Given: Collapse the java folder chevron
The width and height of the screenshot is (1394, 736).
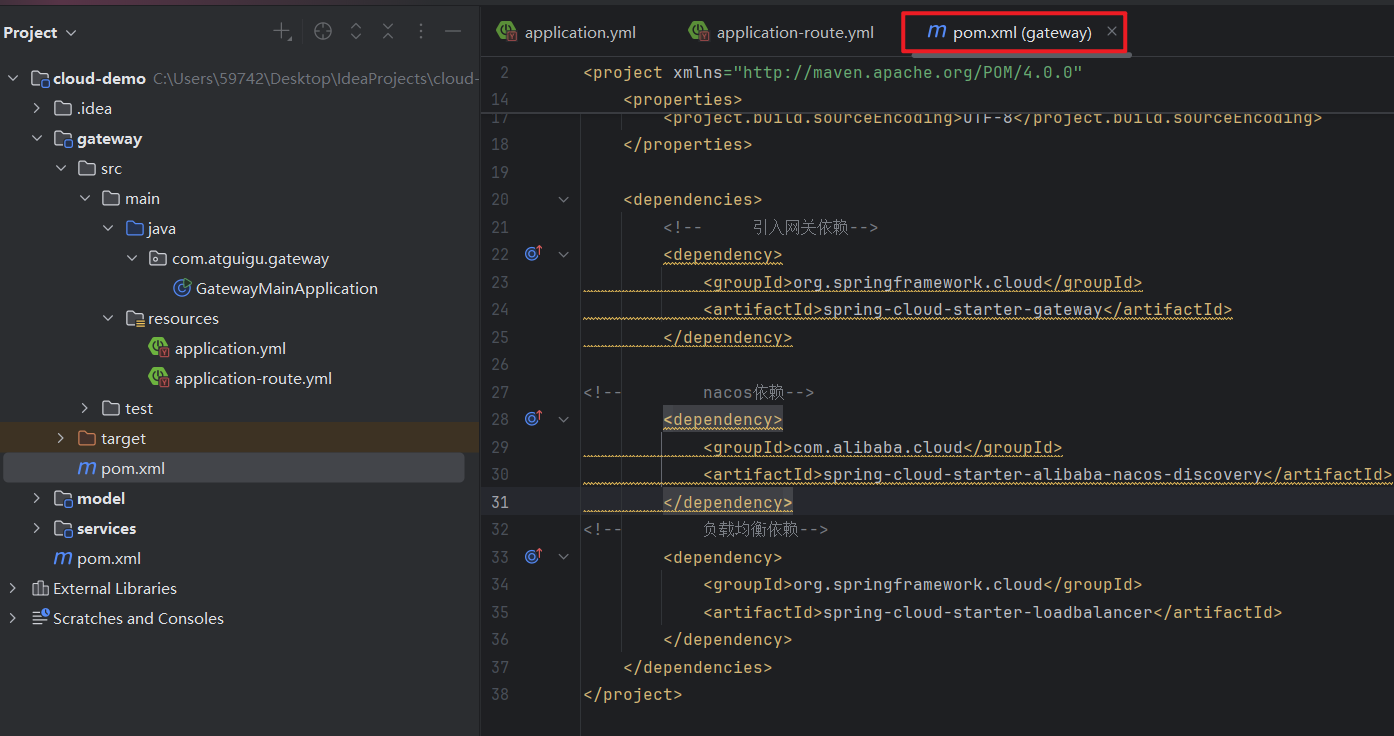Looking at the screenshot, I should click(109, 229).
